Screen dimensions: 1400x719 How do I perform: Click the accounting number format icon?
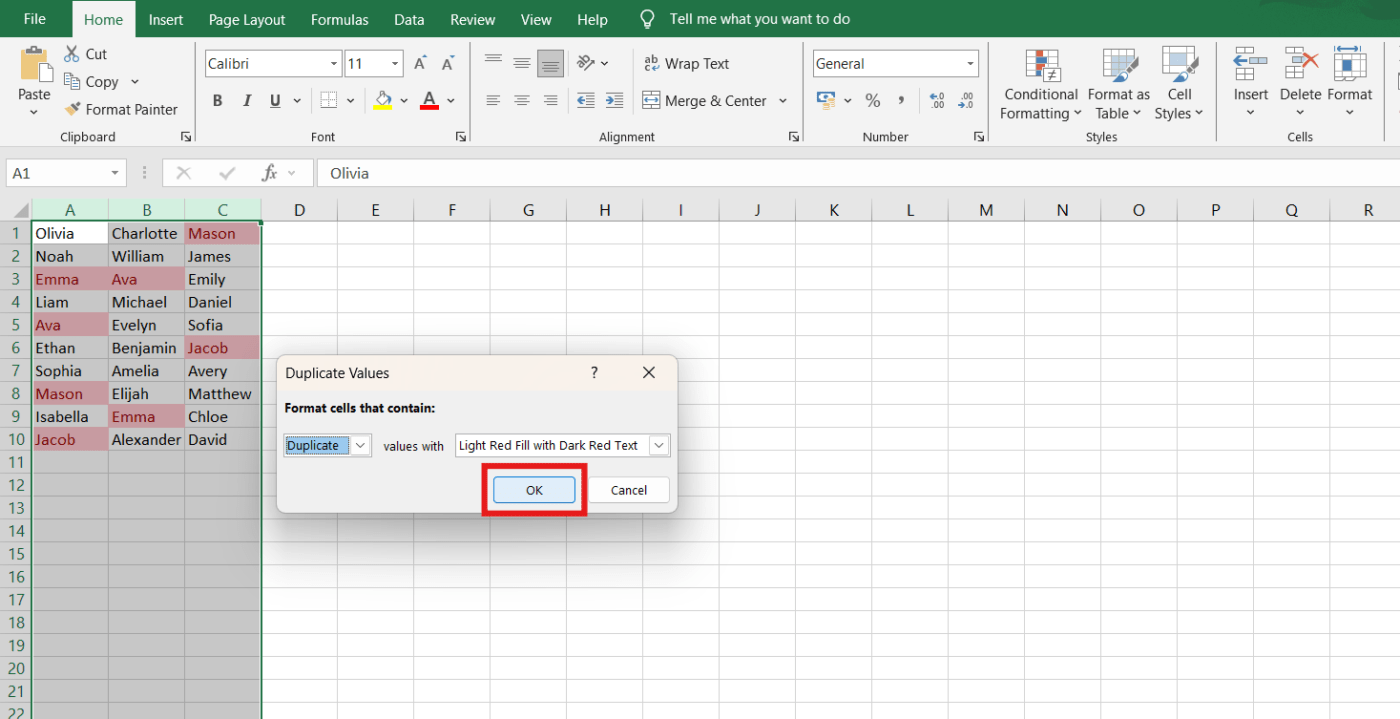pyautogui.click(x=826, y=101)
